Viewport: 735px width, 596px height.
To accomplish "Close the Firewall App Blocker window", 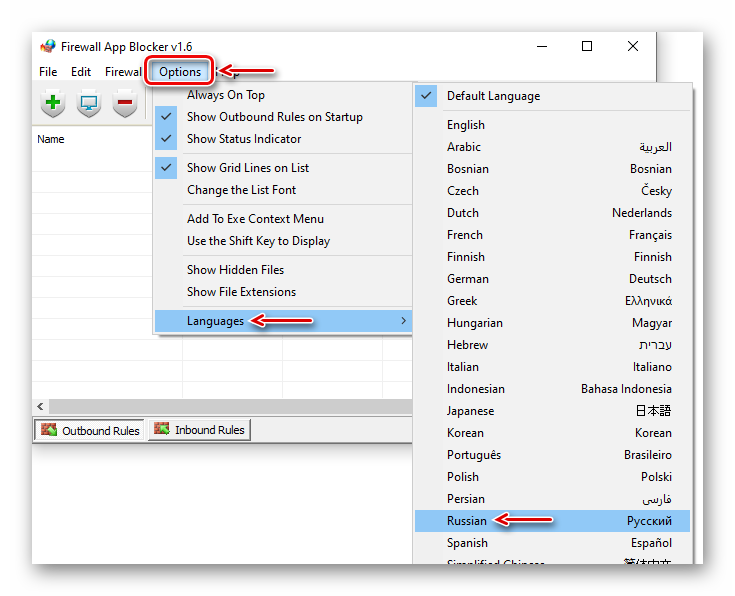I will pos(633,46).
